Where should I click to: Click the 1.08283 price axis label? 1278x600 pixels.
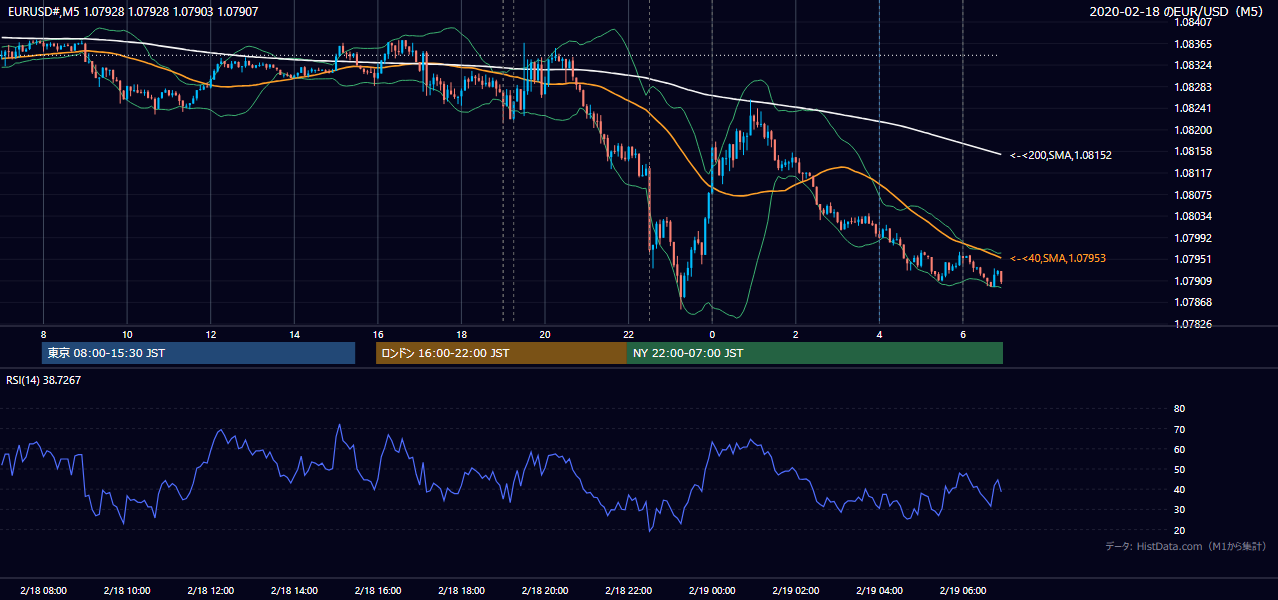(x=1193, y=87)
